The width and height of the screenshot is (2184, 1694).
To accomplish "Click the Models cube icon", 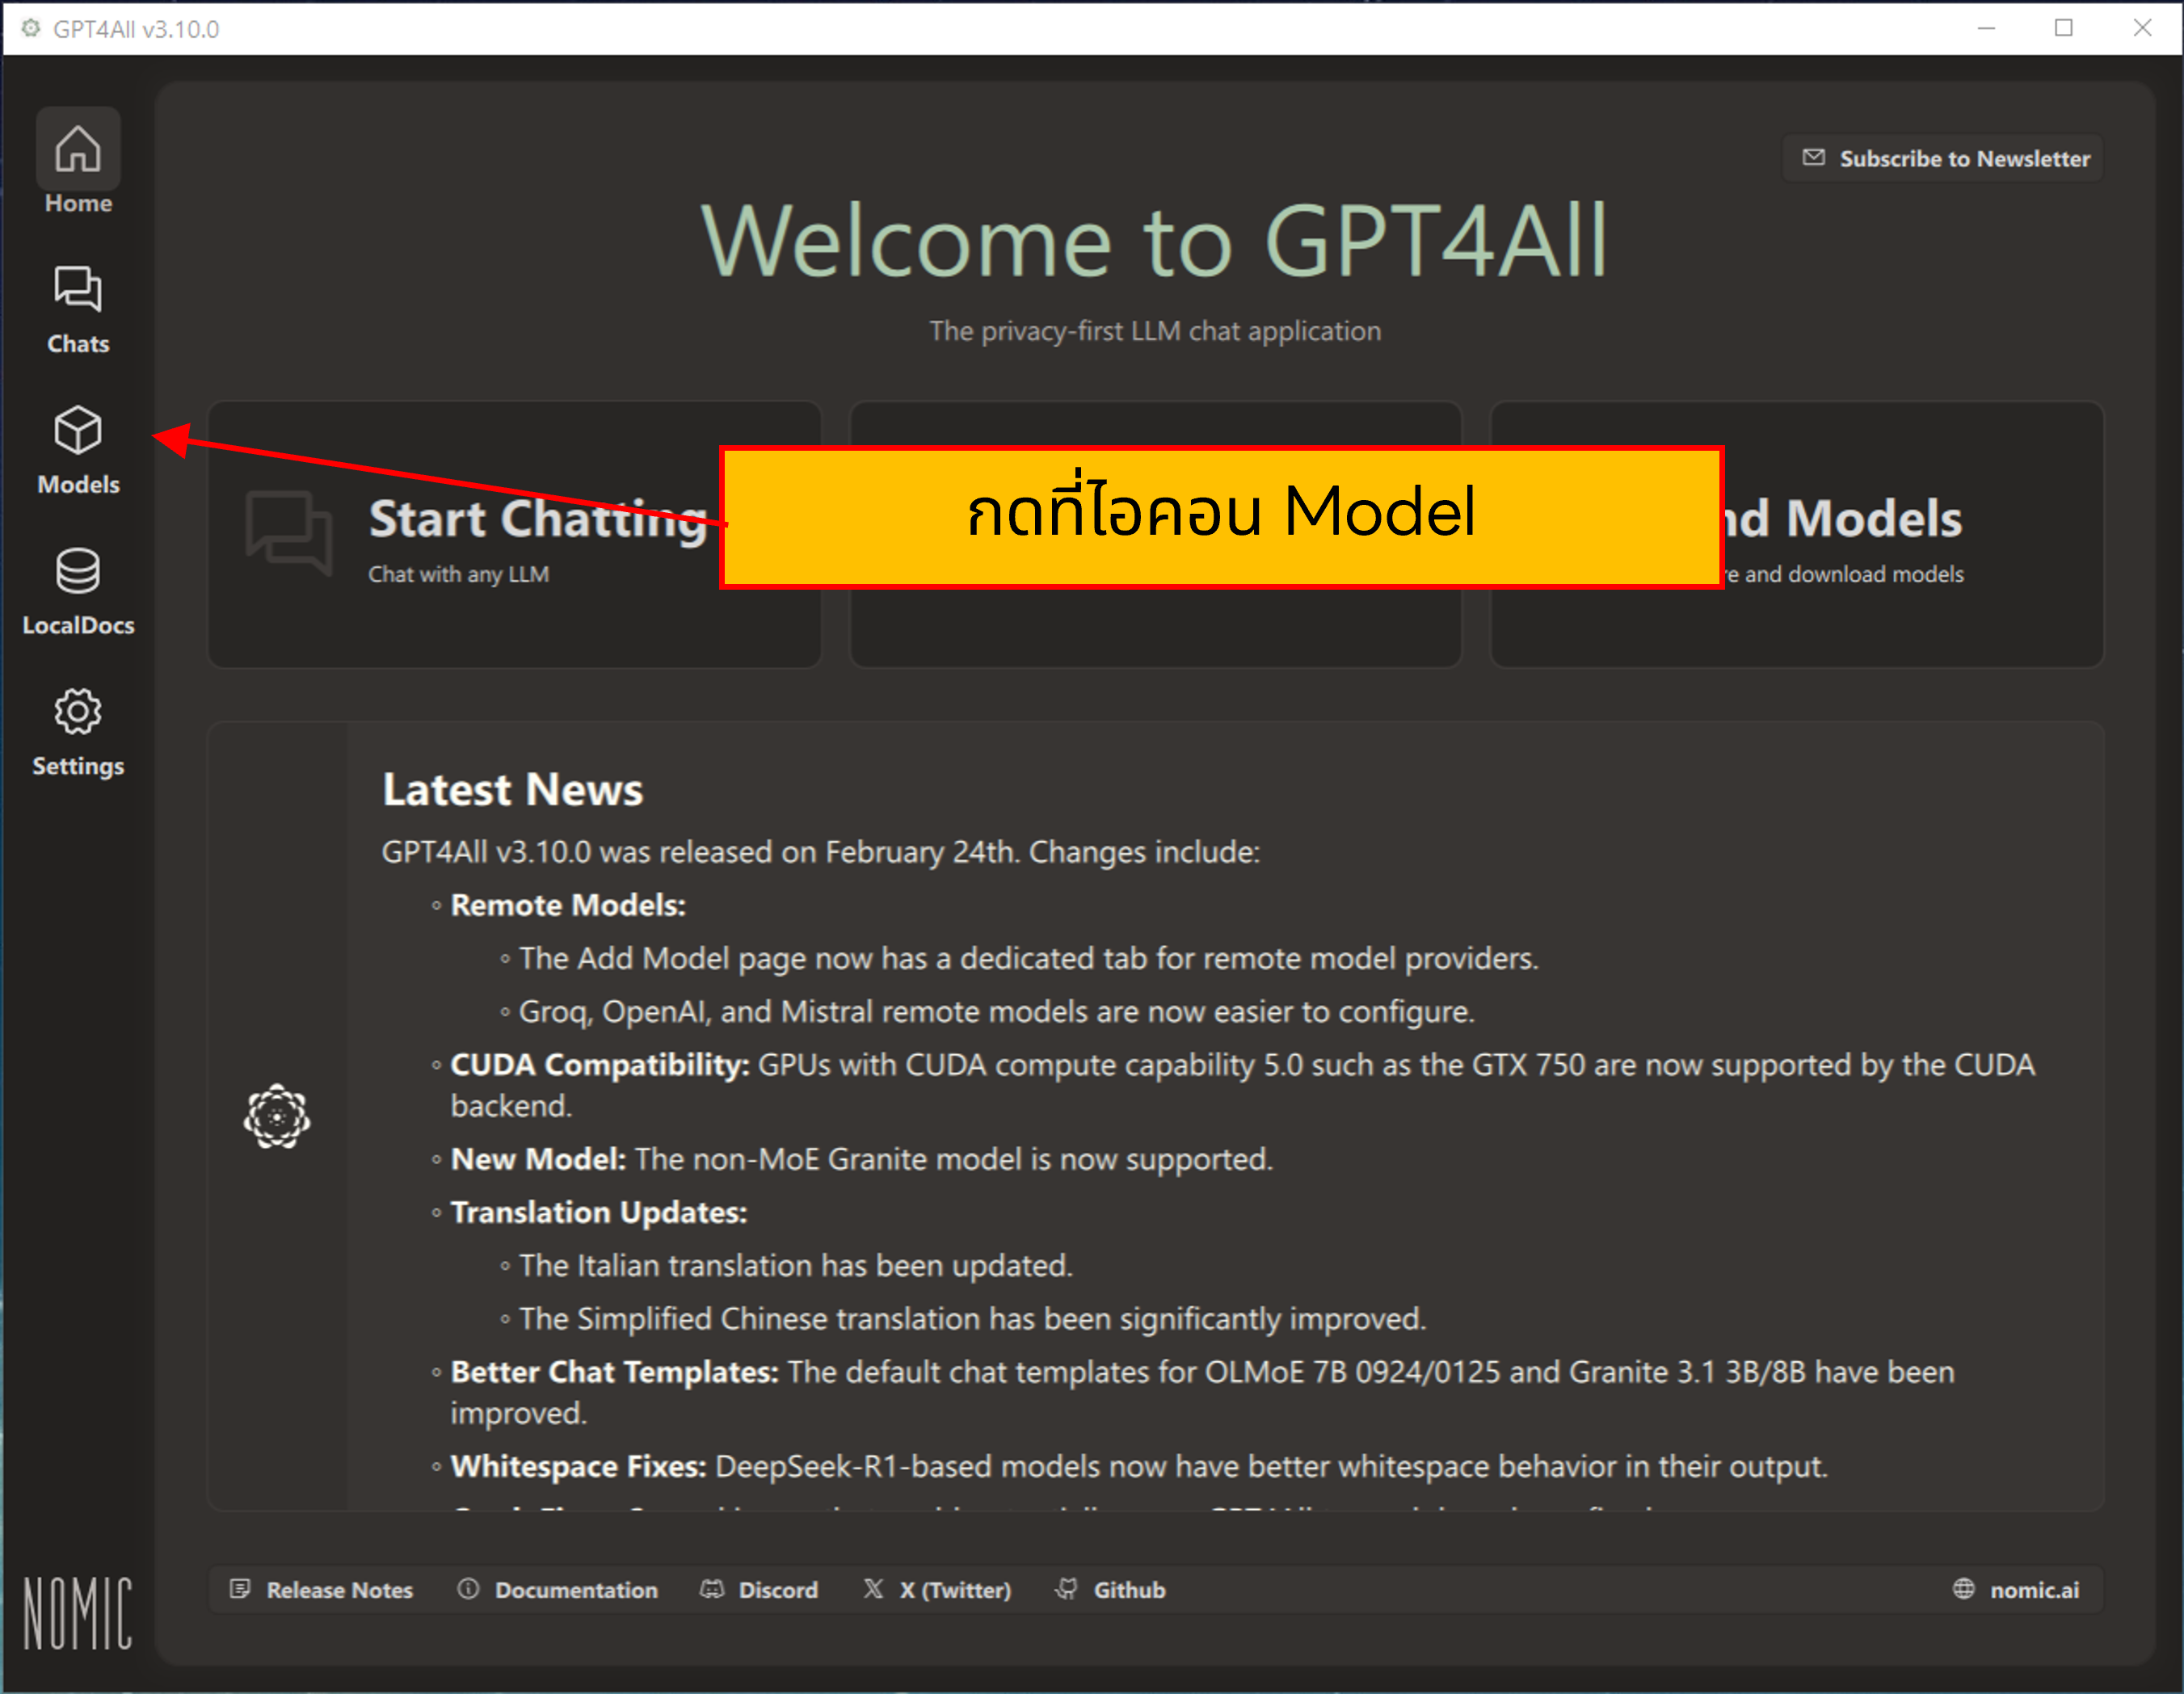I will point(78,431).
